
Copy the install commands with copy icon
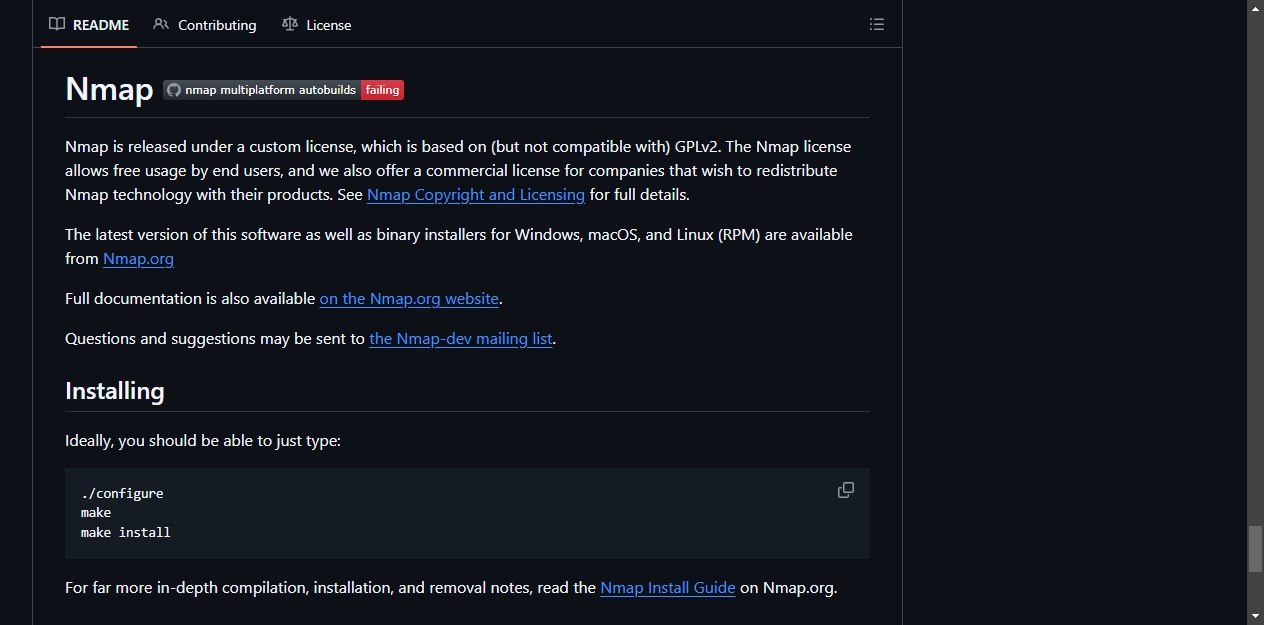tap(846, 490)
